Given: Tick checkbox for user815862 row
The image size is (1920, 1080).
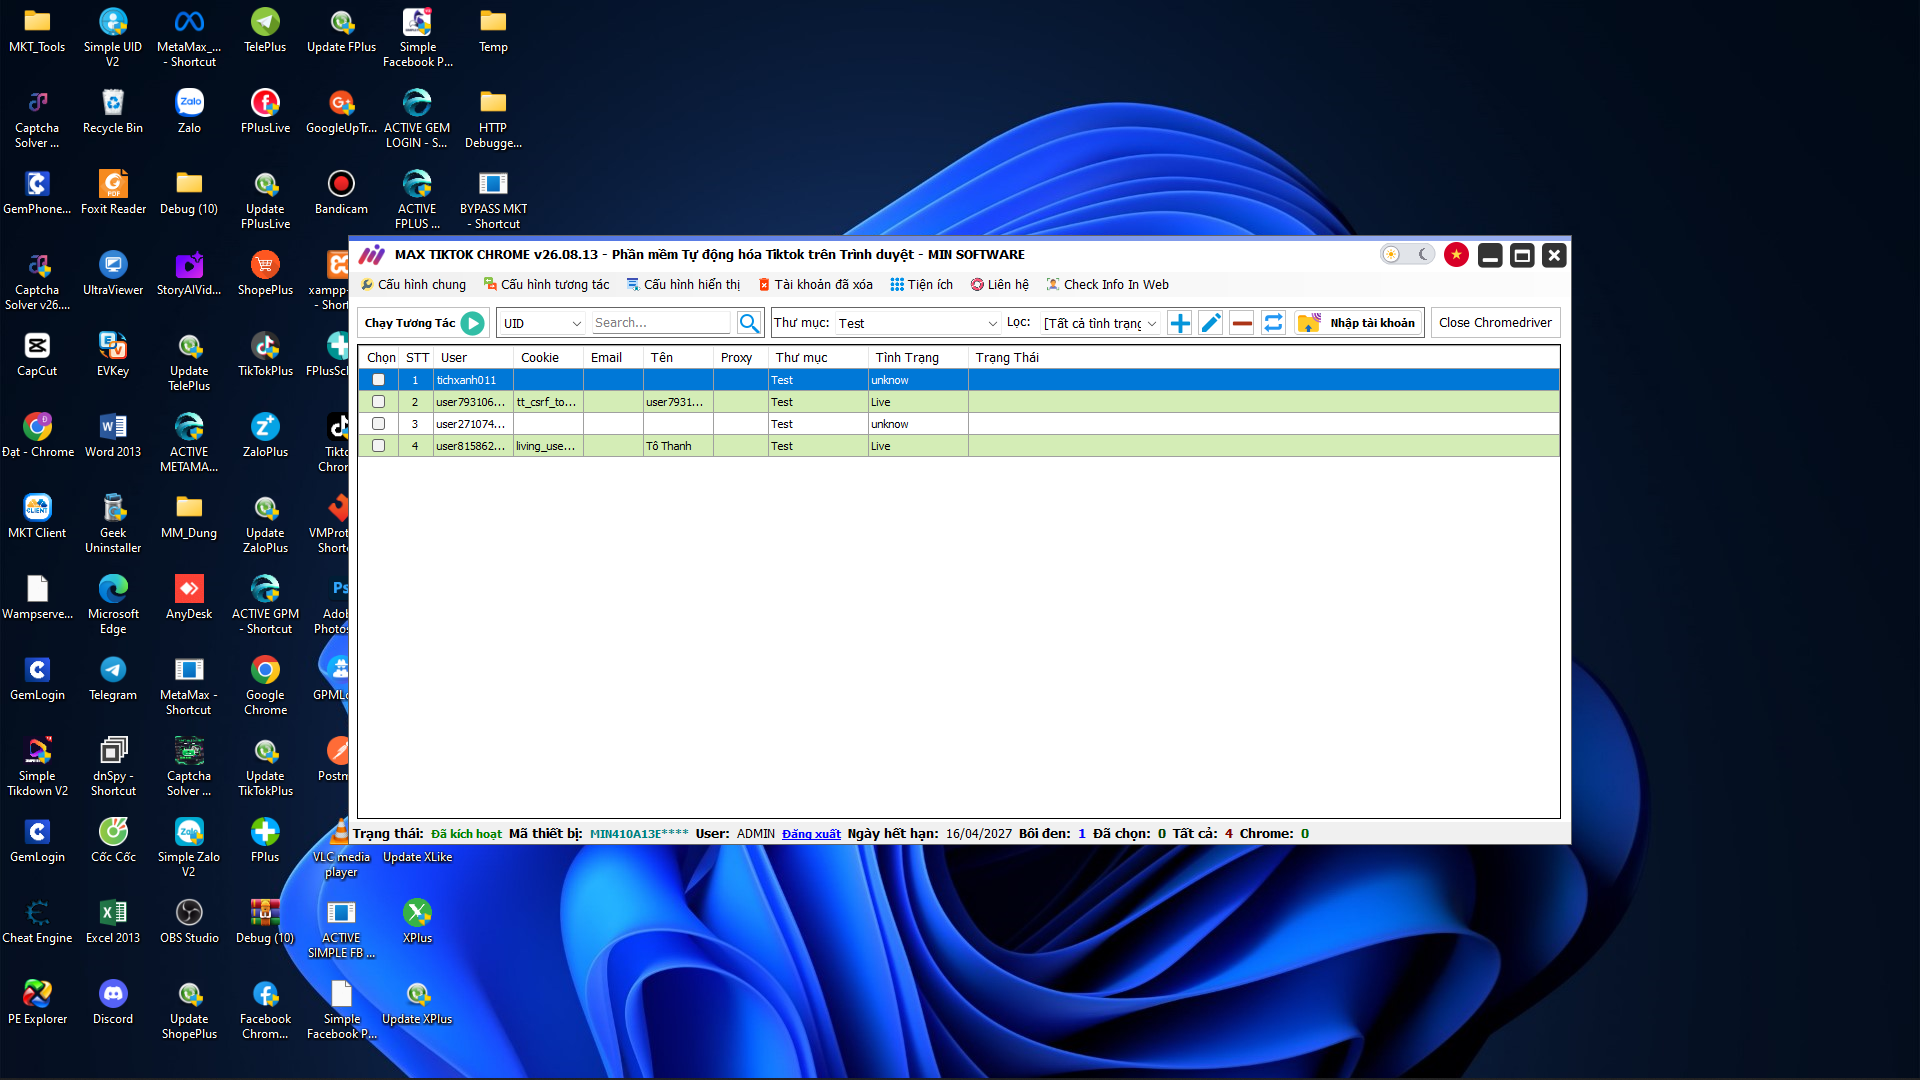Looking at the screenshot, I should click(378, 446).
